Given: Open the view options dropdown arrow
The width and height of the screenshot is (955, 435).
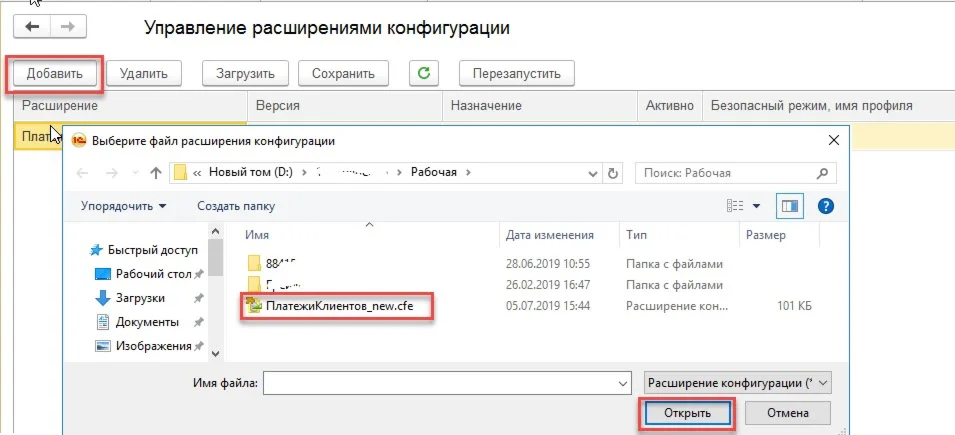Looking at the screenshot, I should [x=756, y=206].
